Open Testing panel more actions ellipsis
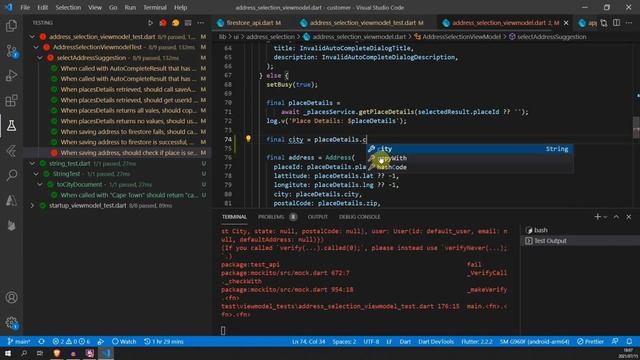Image resolution: width=640 pixels, height=360 pixels. (x=200, y=23)
